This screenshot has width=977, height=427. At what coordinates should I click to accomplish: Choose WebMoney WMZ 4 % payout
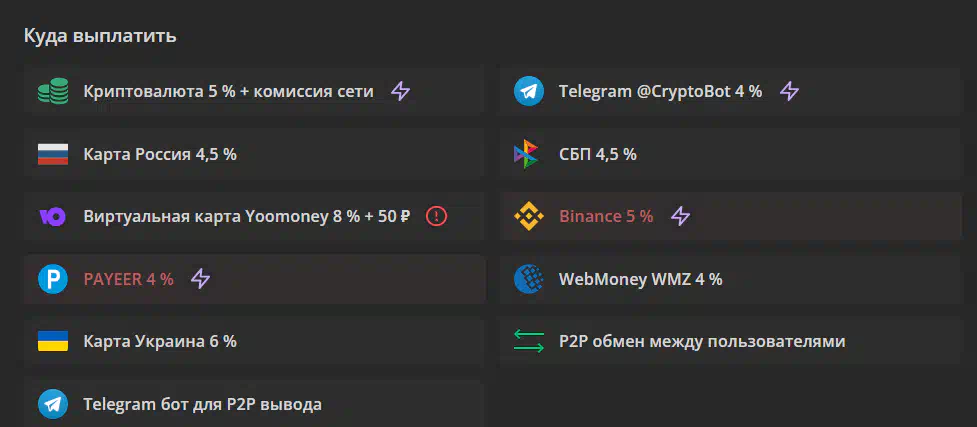pyautogui.click(x=732, y=279)
